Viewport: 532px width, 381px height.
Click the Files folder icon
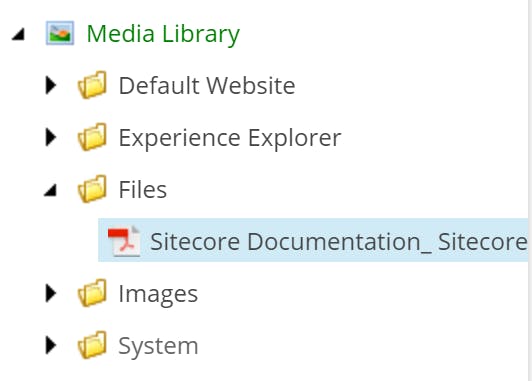pos(92,189)
